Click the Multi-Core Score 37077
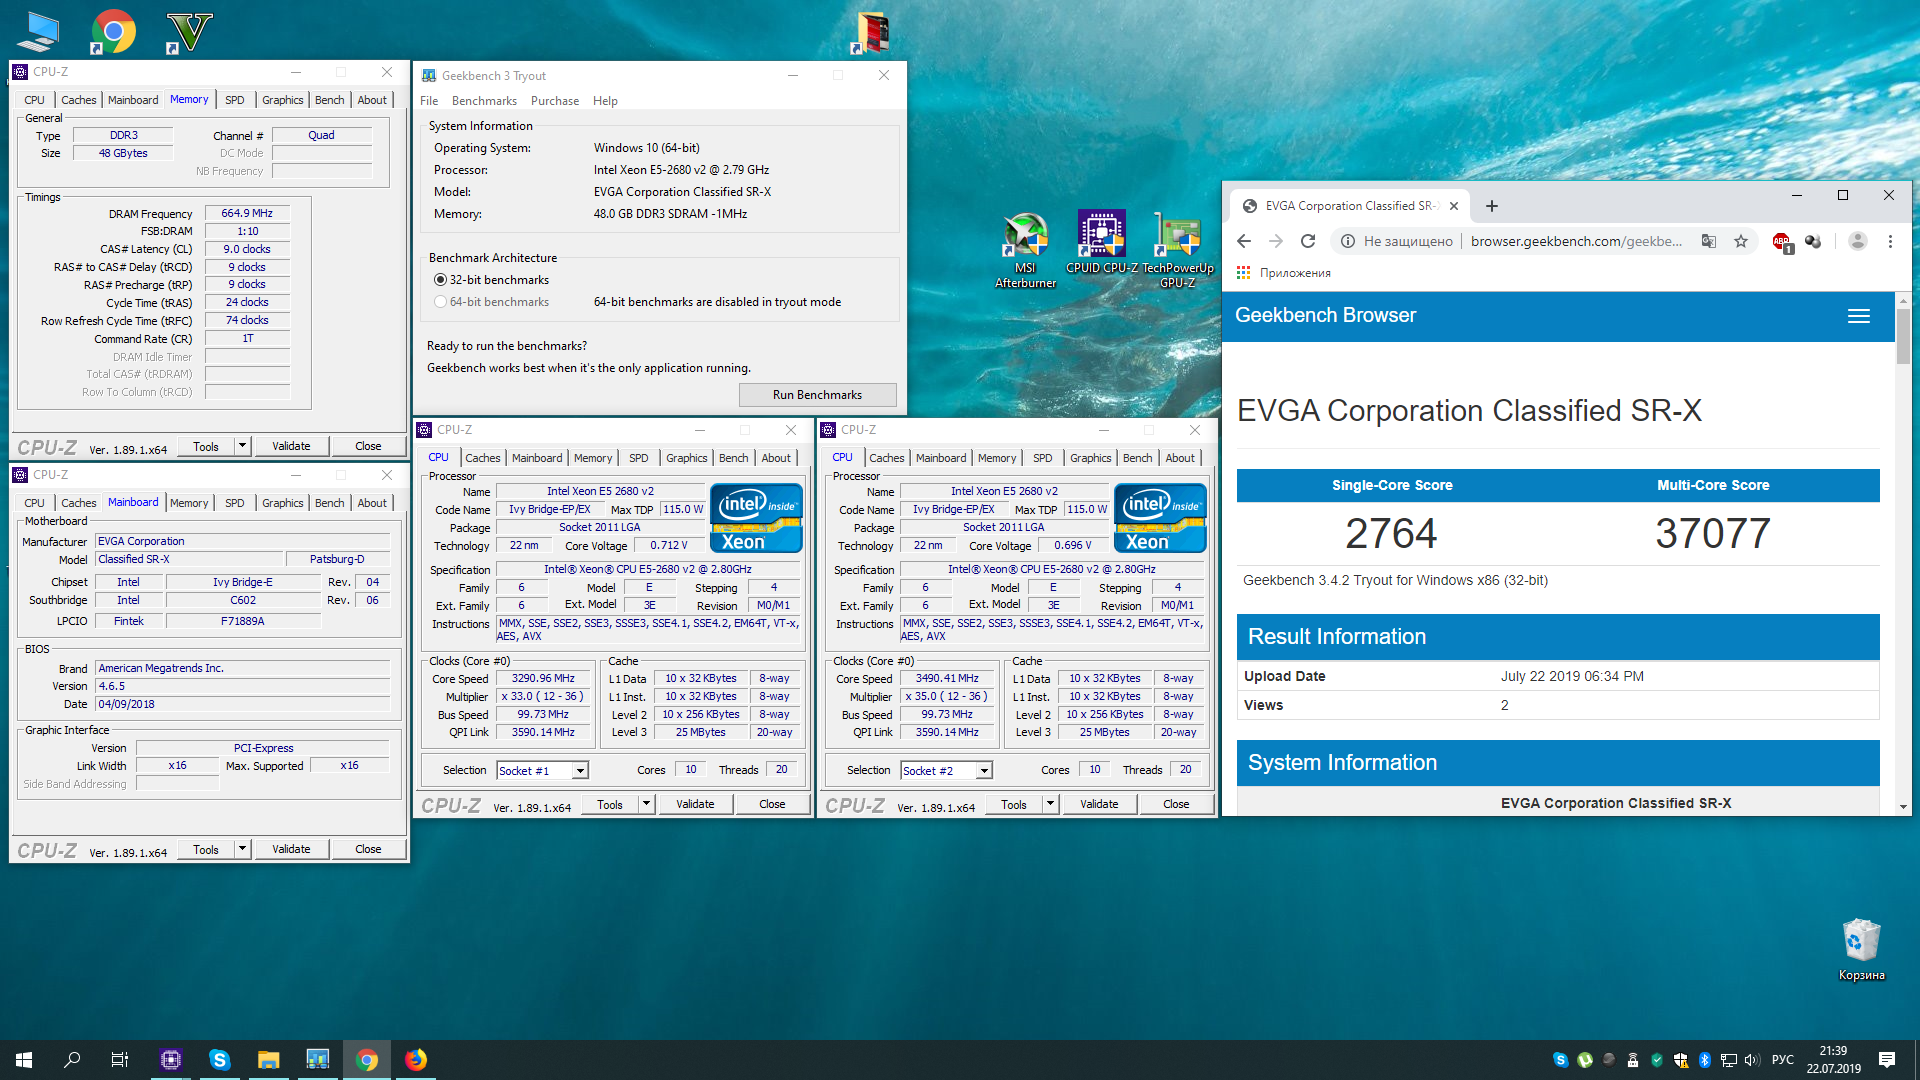The image size is (1920, 1080). tap(1713, 533)
